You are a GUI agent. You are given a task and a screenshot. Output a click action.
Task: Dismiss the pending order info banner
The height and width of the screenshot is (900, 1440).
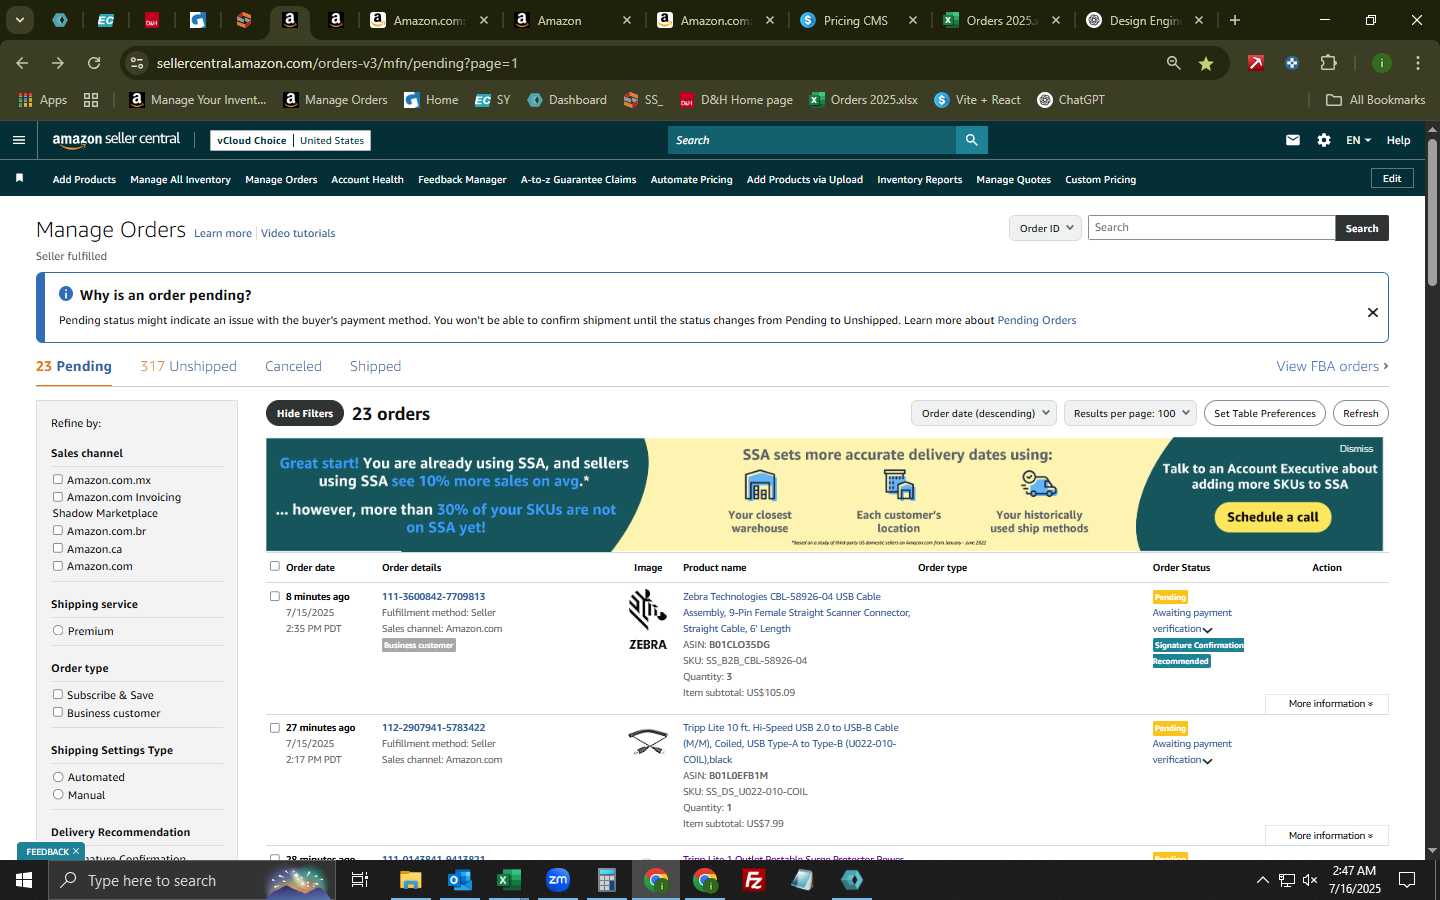1373,312
